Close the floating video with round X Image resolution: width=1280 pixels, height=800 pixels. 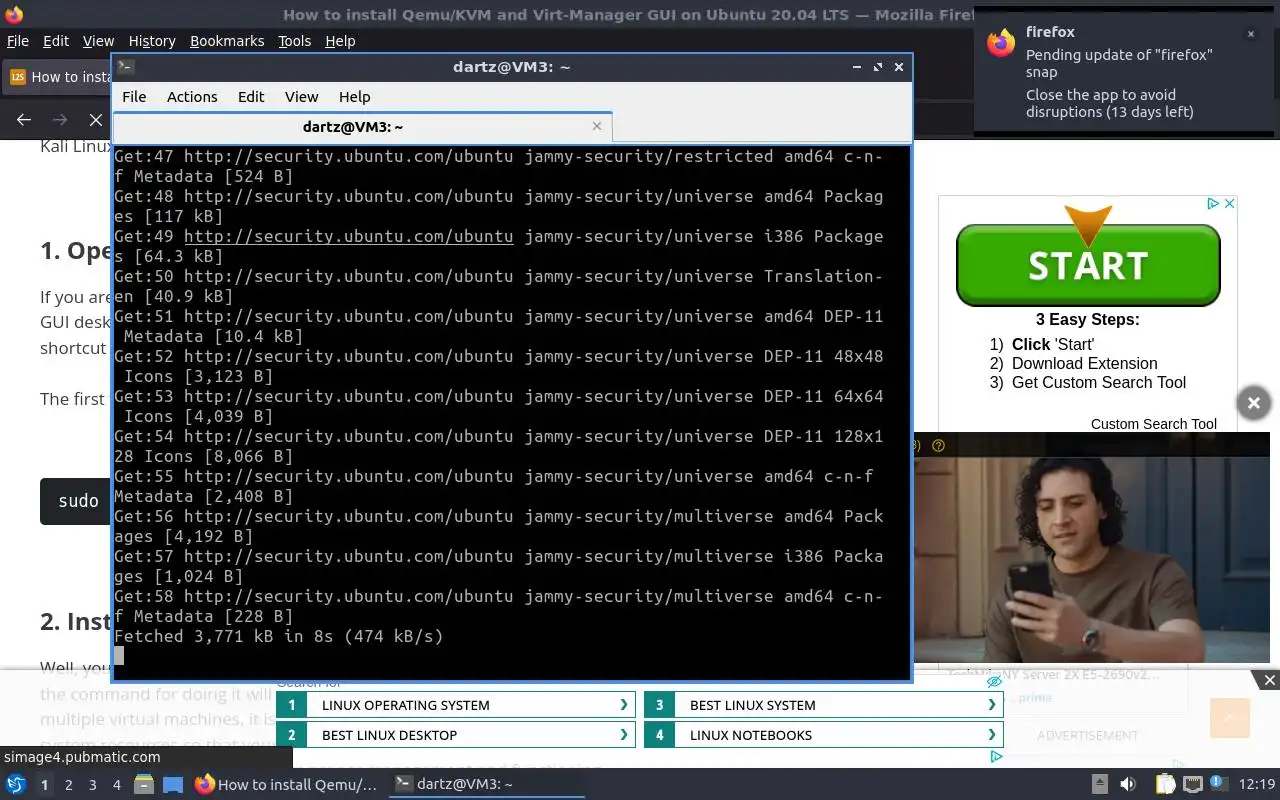click(1254, 403)
